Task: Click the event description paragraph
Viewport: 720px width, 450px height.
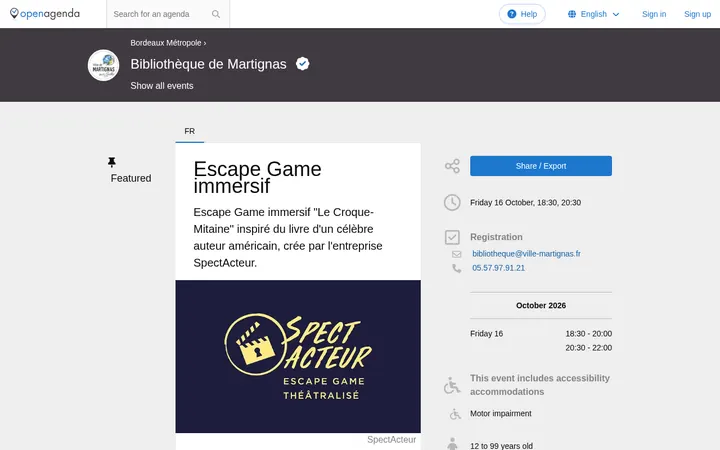Action: tap(288, 237)
